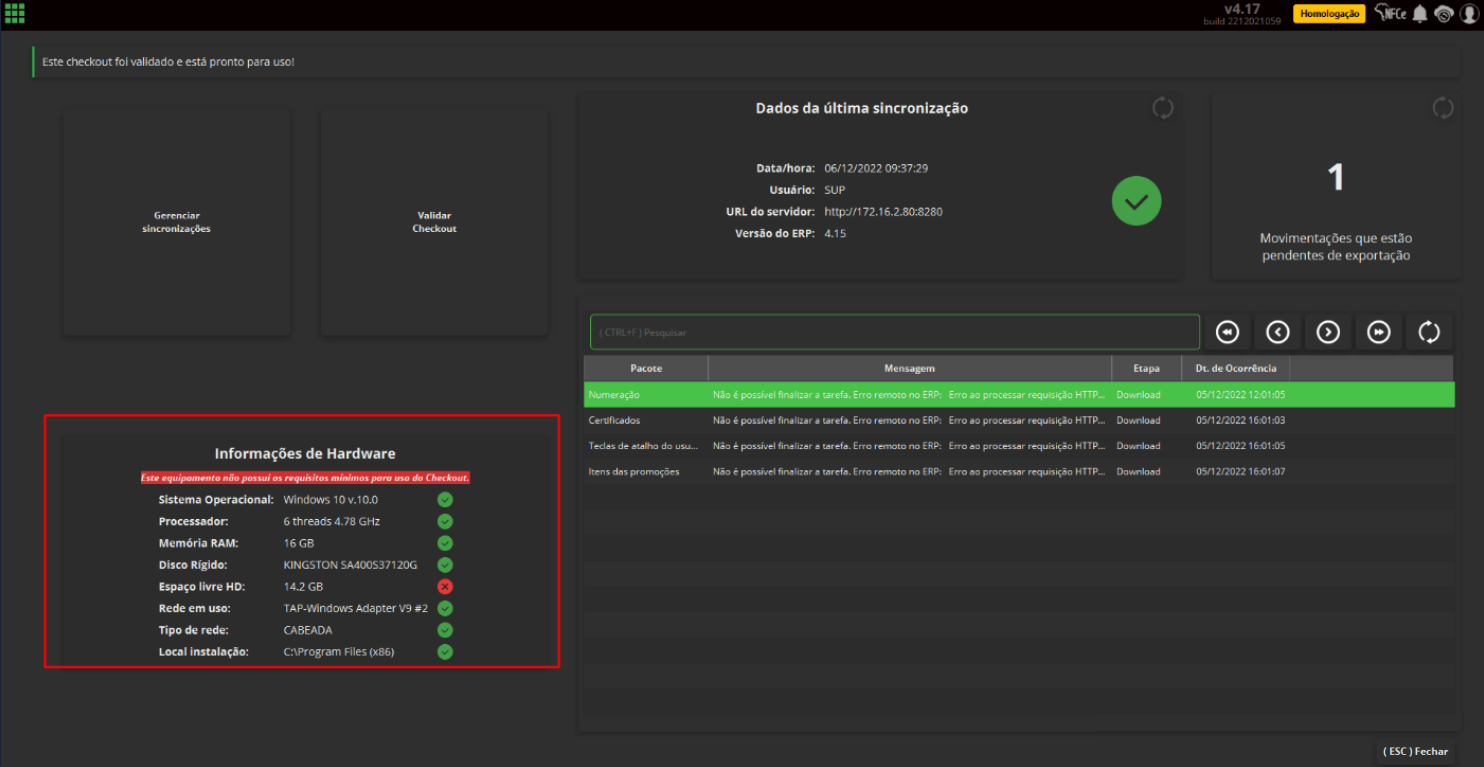This screenshot has width=1484, height=767.
Task: Click the TAP-Windows Adapter V9 #2 value
Action: coord(357,608)
